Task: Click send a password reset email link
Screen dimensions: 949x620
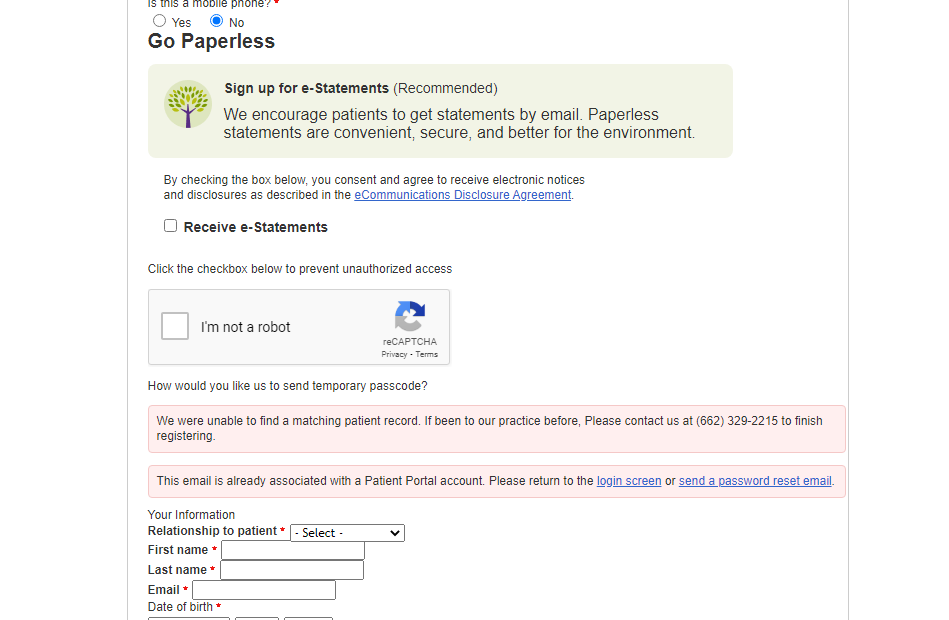Action: [x=755, y=481]
